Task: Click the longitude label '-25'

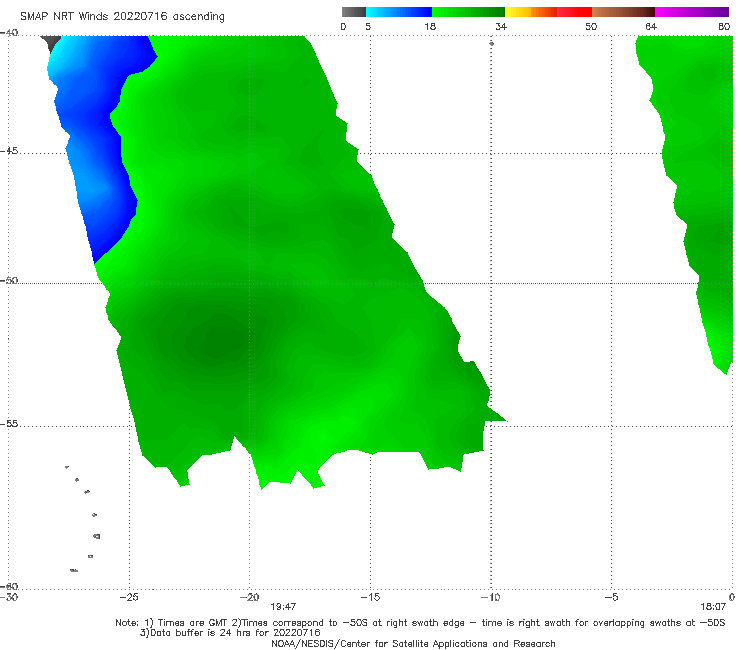Action: 129,597
